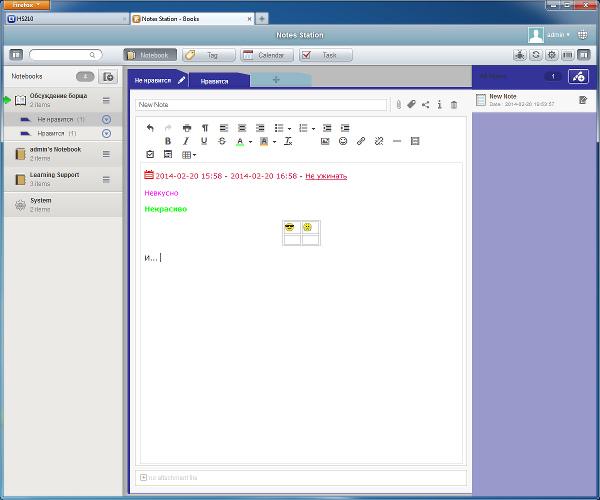Open menu for Learning Support notebook
The height and width of the screenshot is (500, 600).
point(106,179)
